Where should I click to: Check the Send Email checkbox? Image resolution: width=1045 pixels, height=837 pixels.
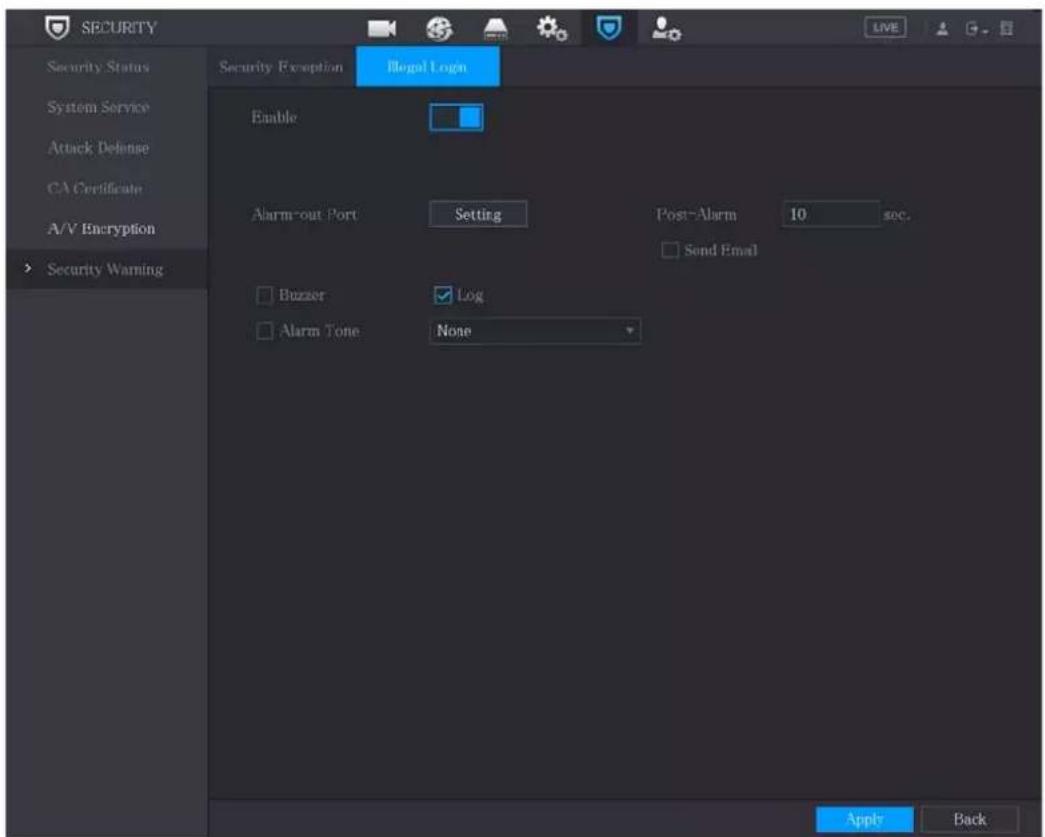coord(670,251)
